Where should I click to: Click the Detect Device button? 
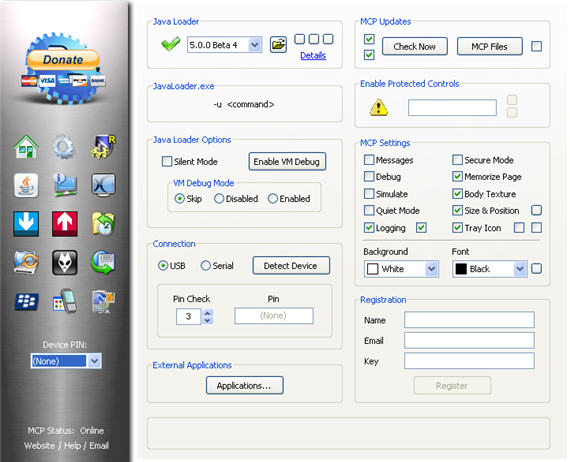[291, 266]
